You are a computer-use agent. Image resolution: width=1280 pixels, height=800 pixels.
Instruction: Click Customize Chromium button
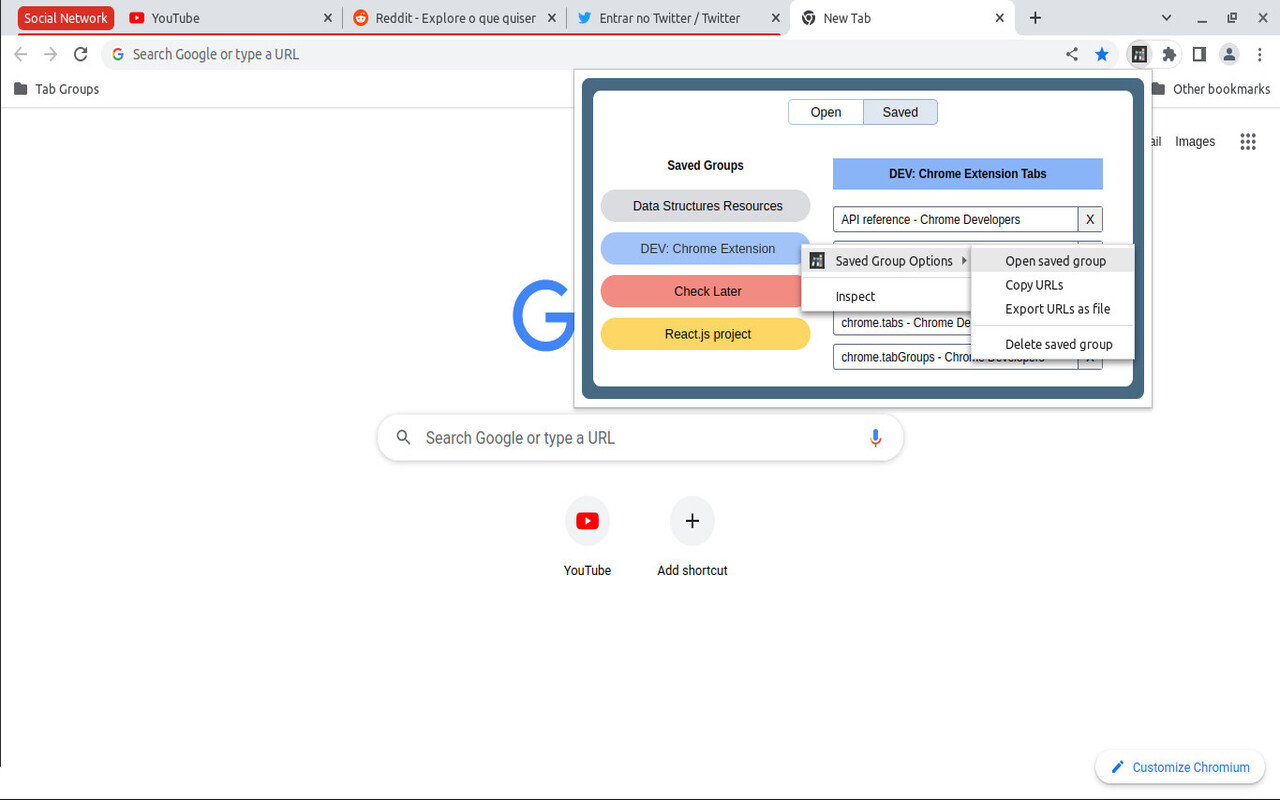coord(1180,767)
